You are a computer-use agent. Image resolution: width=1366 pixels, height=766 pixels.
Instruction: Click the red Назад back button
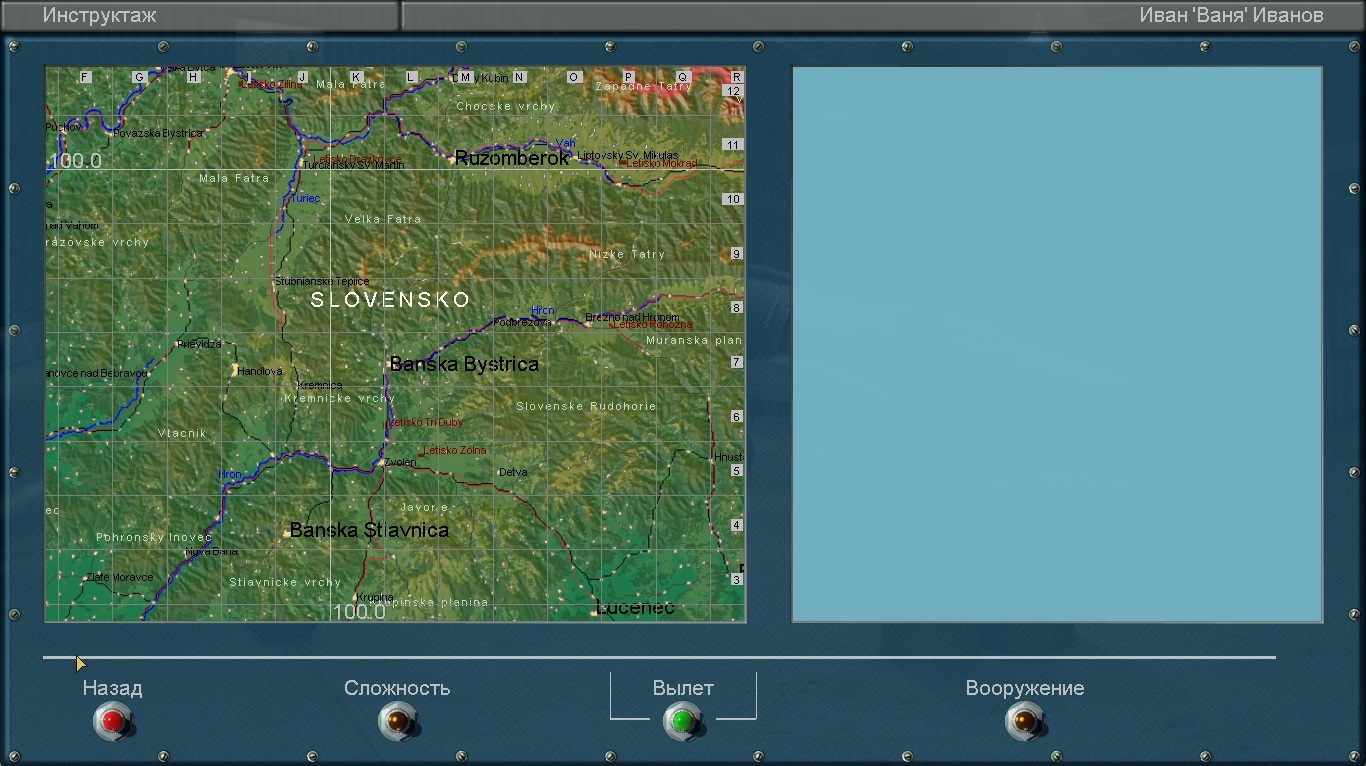[113, 721]
